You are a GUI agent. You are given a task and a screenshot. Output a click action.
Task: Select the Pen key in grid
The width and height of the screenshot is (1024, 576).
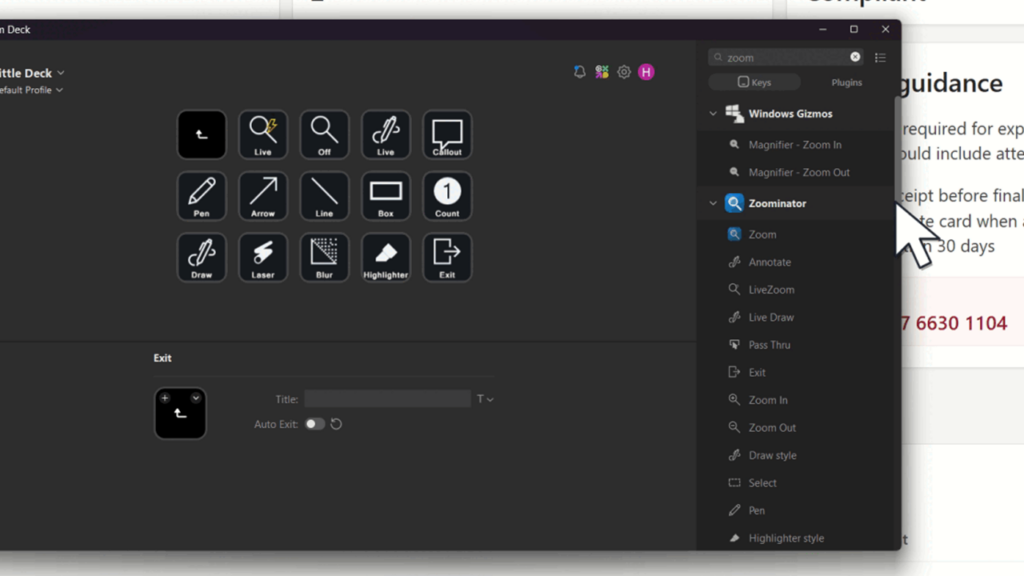(x=201, y=196)
